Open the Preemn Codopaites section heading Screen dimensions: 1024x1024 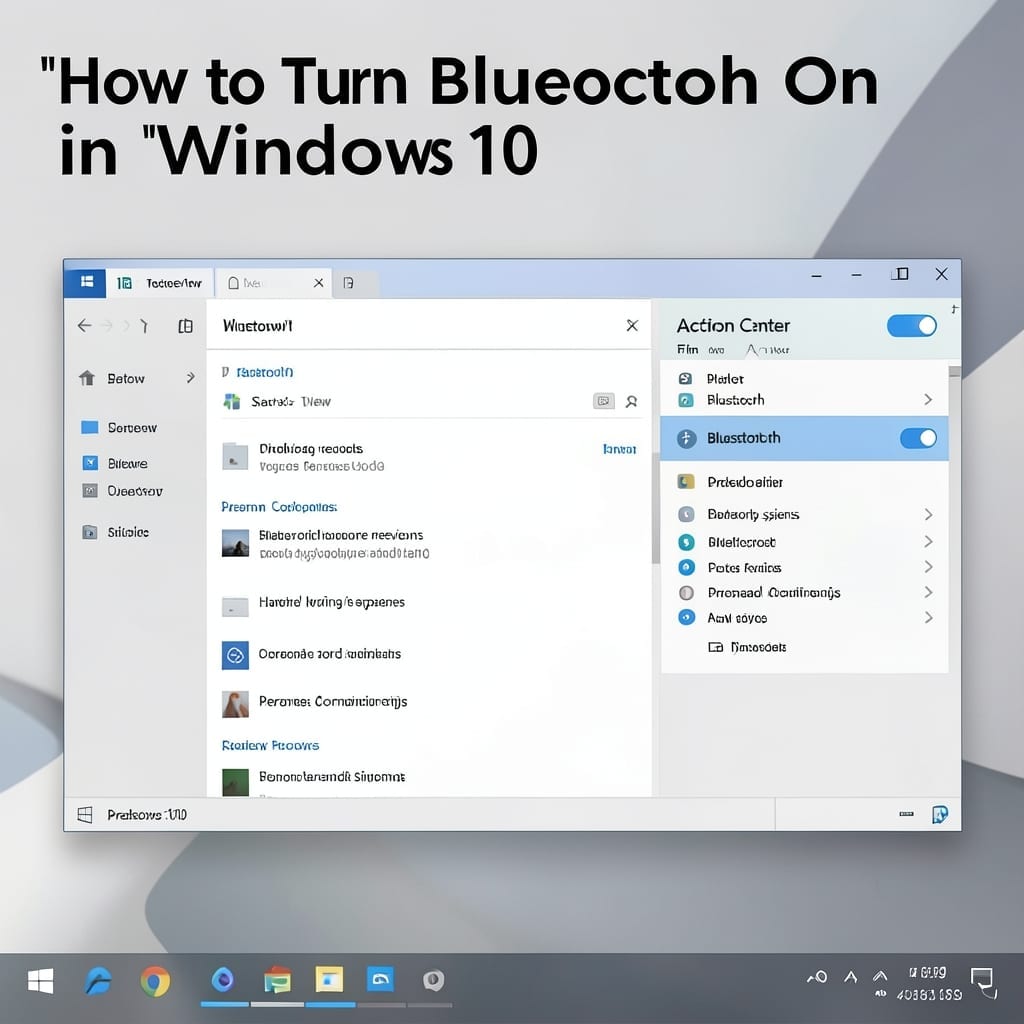pyautogui.click(x=279, y=507)
